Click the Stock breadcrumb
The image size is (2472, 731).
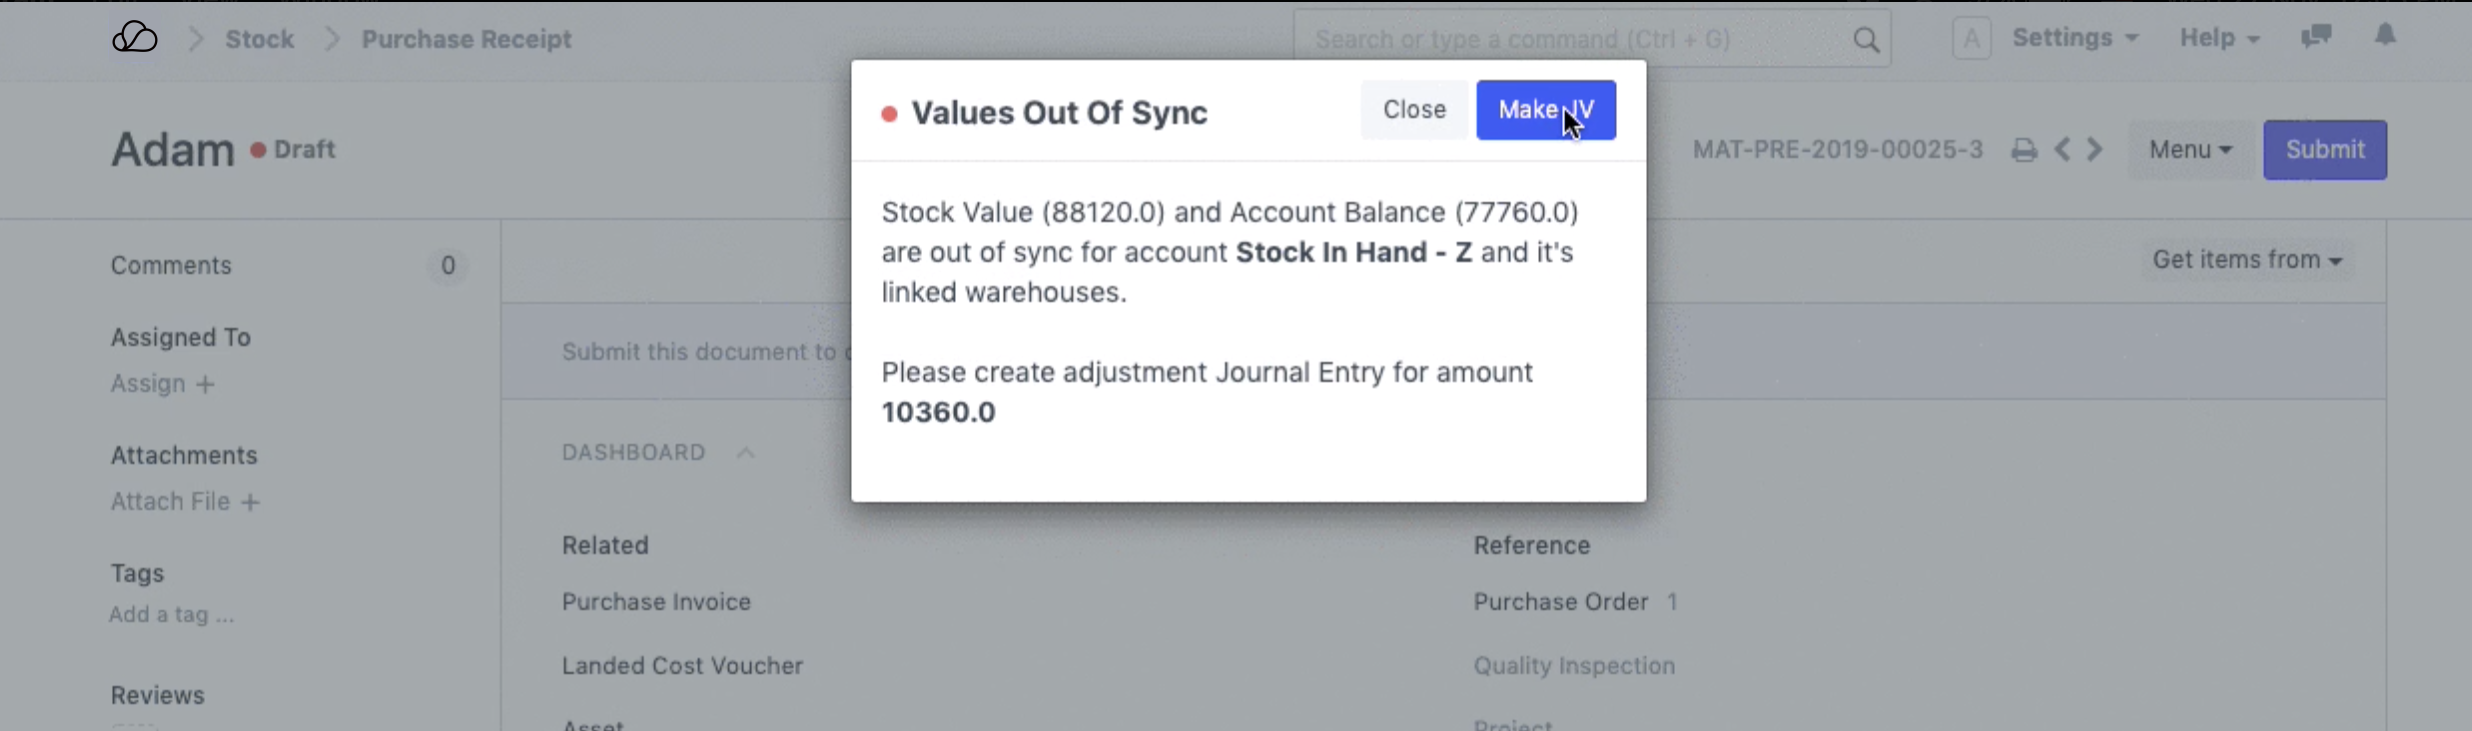point(259,39)
